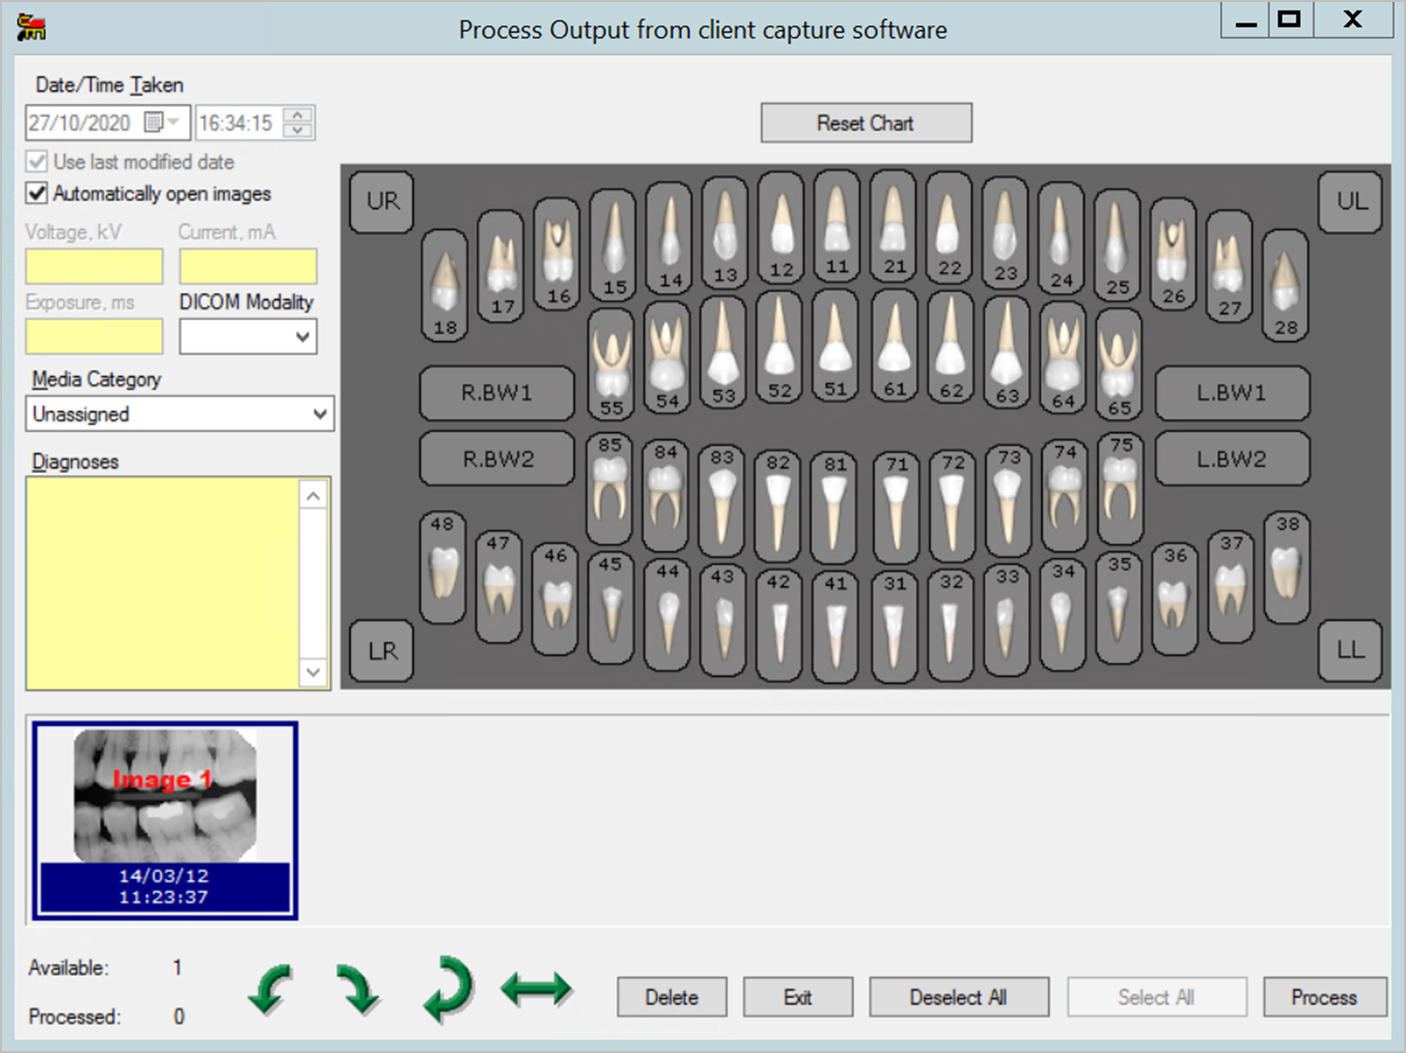Image resolution: width=1406 pixels, height=1053 pixels.
Task: Open the date picker calendar dropdown
Action: [173, 123]
